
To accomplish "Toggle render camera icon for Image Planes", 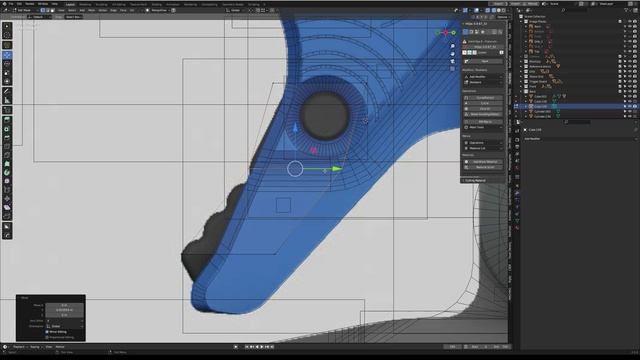I will 635,21.
